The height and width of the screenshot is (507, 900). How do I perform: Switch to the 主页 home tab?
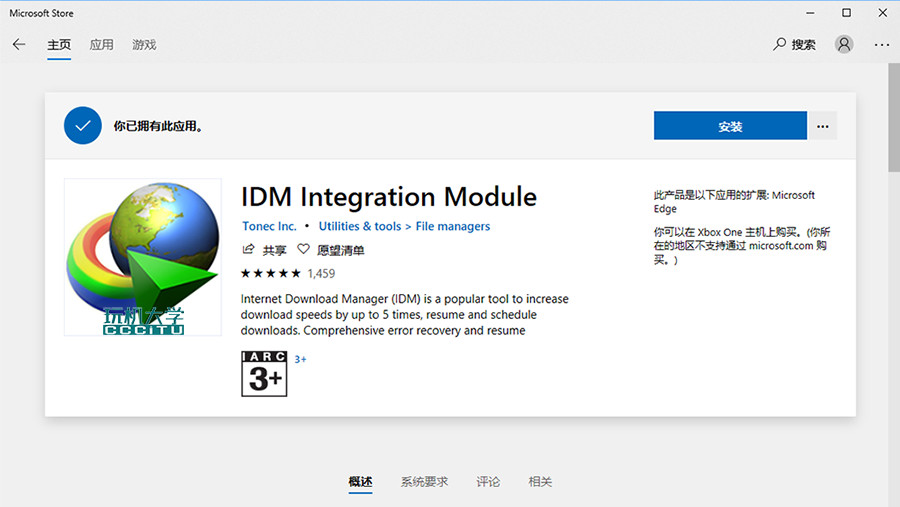[59, 45]
